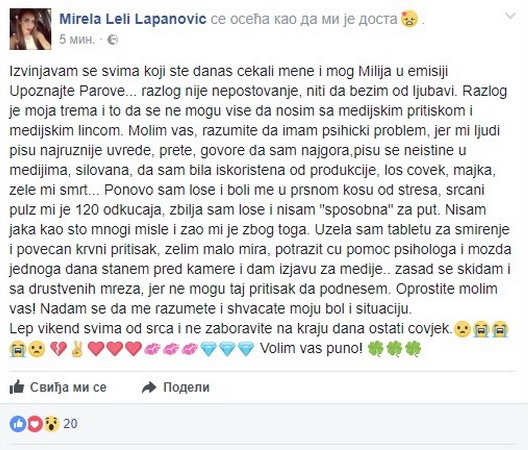Image resolution: width=528 pixels, height=450 pixels.
Task: Click the first green clover emoji
Action: (375, 349)
